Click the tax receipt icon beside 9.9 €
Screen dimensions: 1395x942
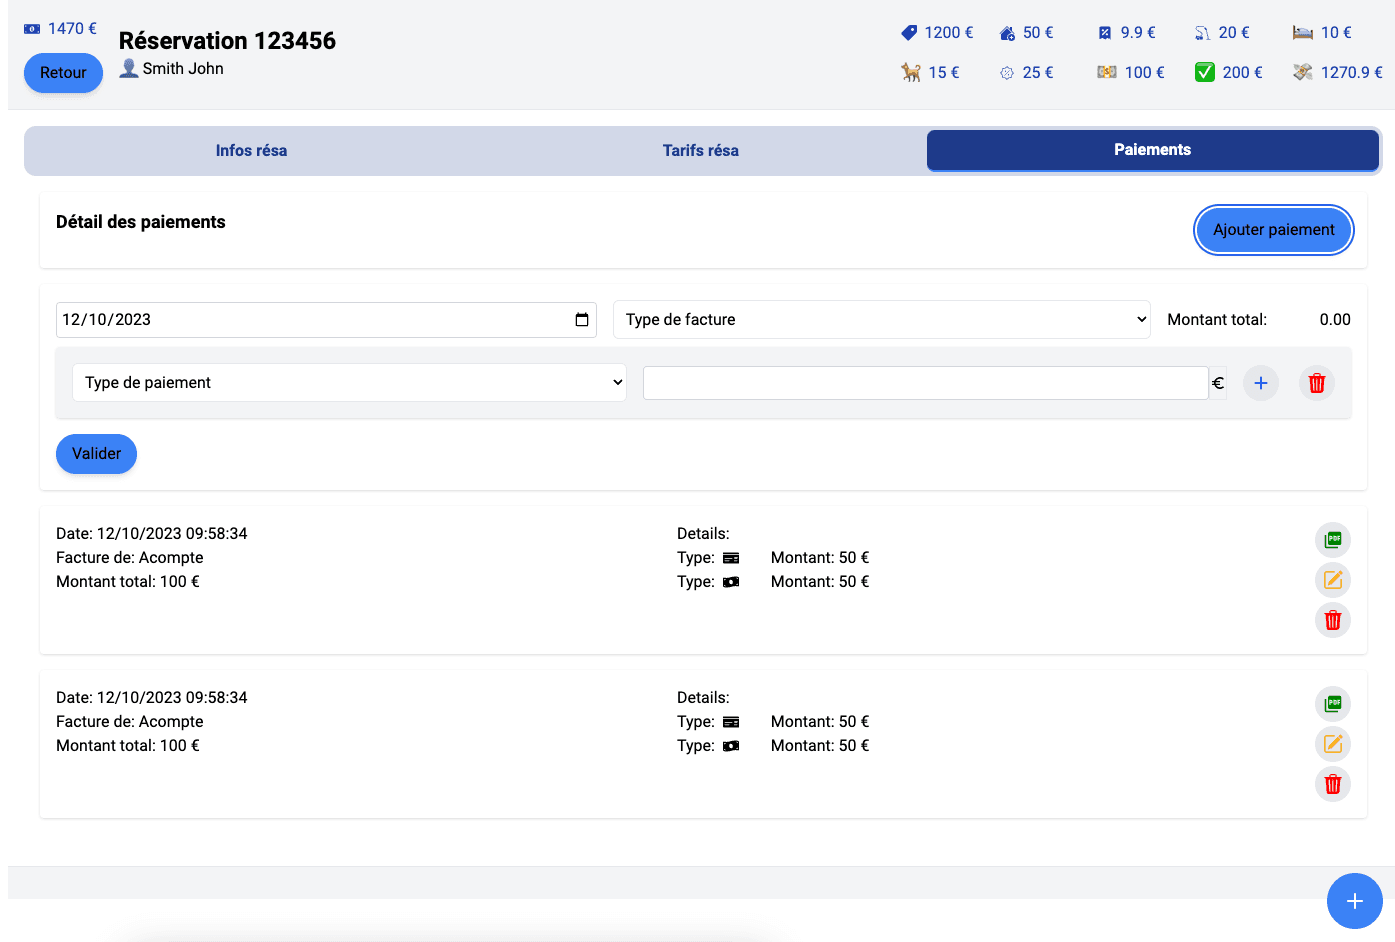1105,33
